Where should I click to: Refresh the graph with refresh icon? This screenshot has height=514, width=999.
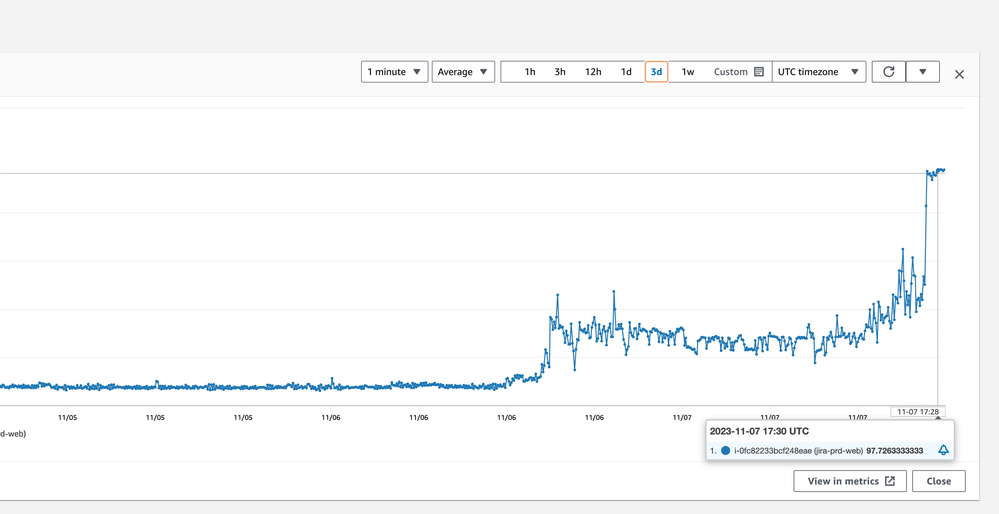tap(888, 72)
